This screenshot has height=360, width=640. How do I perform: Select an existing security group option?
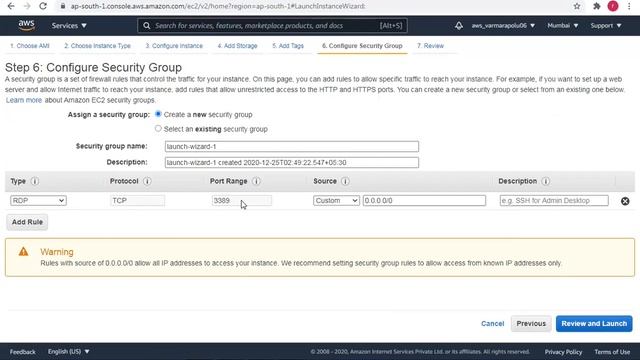coord(158,129)
